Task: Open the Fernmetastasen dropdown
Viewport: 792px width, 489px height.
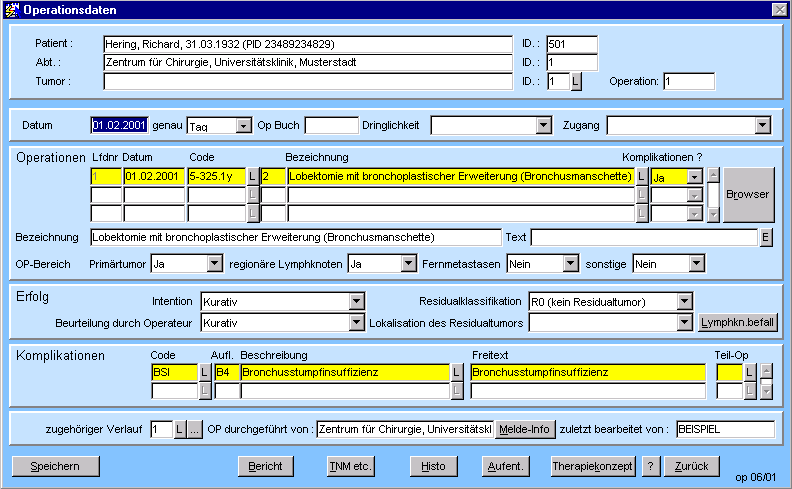Action: pos(570,263)
